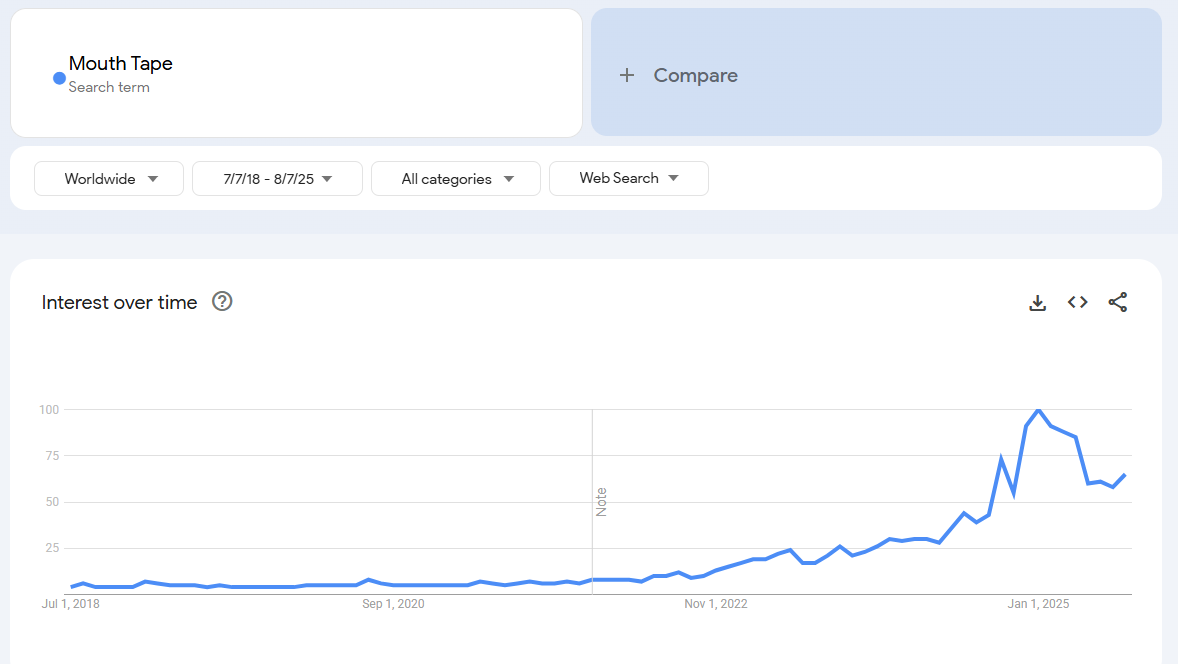
Task: Expand the All categories dropdown
Action: (456, 179)
